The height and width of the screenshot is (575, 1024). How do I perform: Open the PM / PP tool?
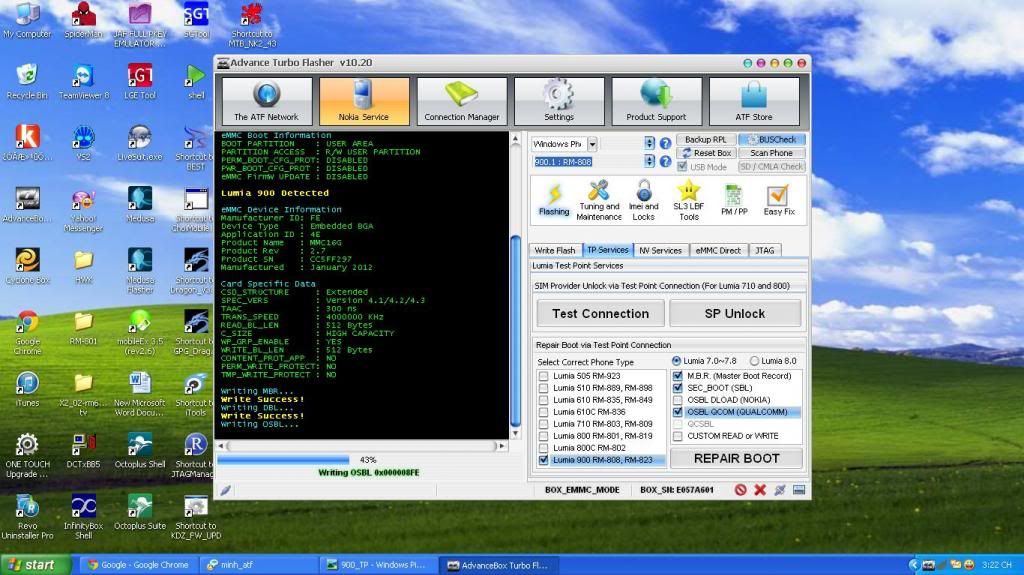734,199
